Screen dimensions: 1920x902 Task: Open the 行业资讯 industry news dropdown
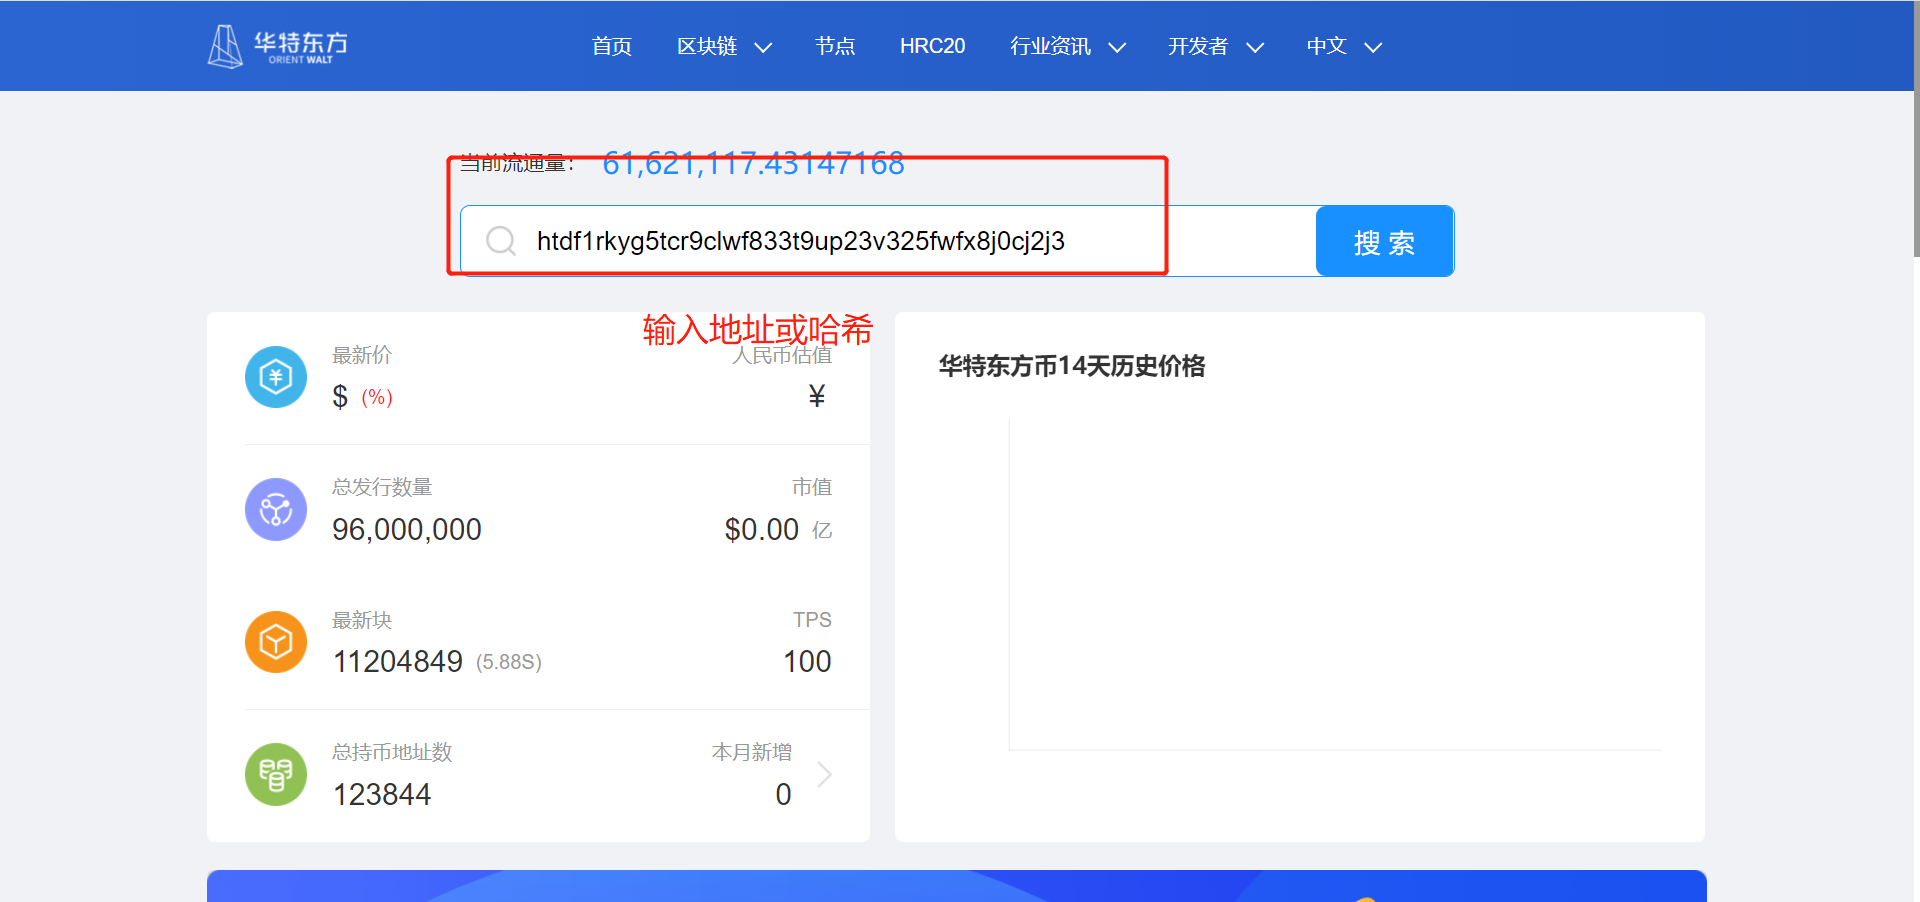coord(1066,46)
